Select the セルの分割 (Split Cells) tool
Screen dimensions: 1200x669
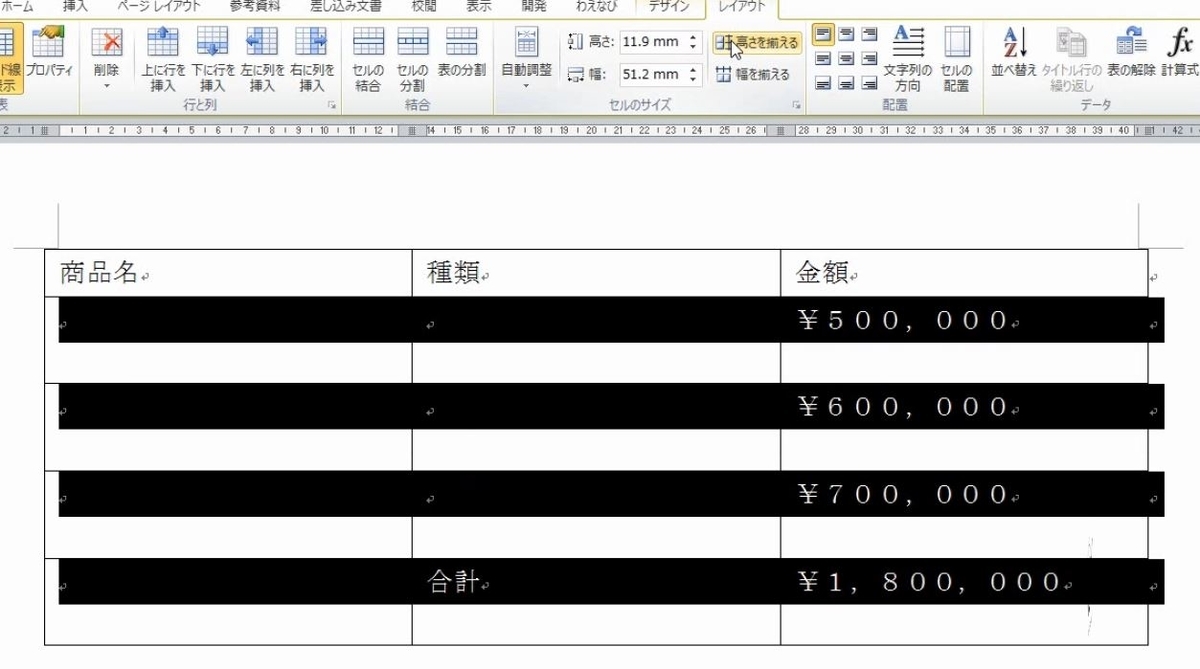pos(413,57)
